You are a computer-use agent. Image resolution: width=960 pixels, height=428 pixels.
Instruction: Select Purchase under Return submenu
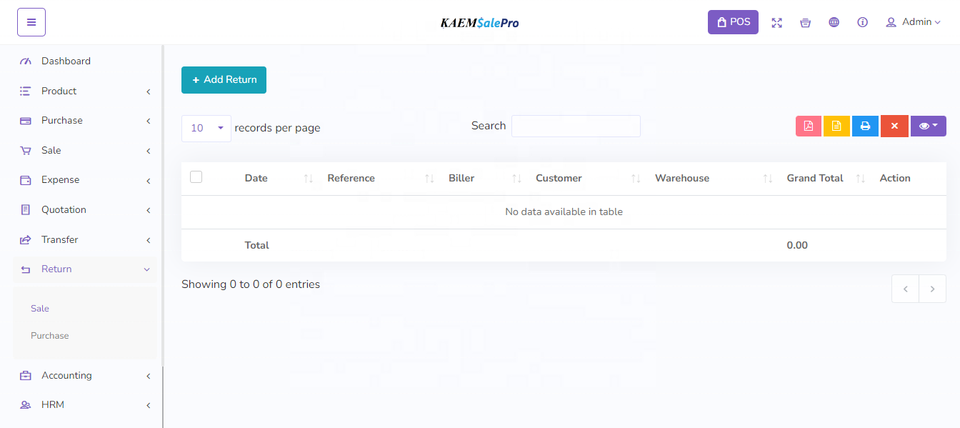coord(50,336)
